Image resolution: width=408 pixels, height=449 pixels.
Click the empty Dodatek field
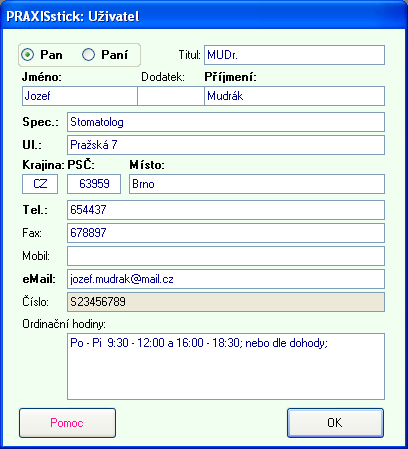click(x=171, y=96)
